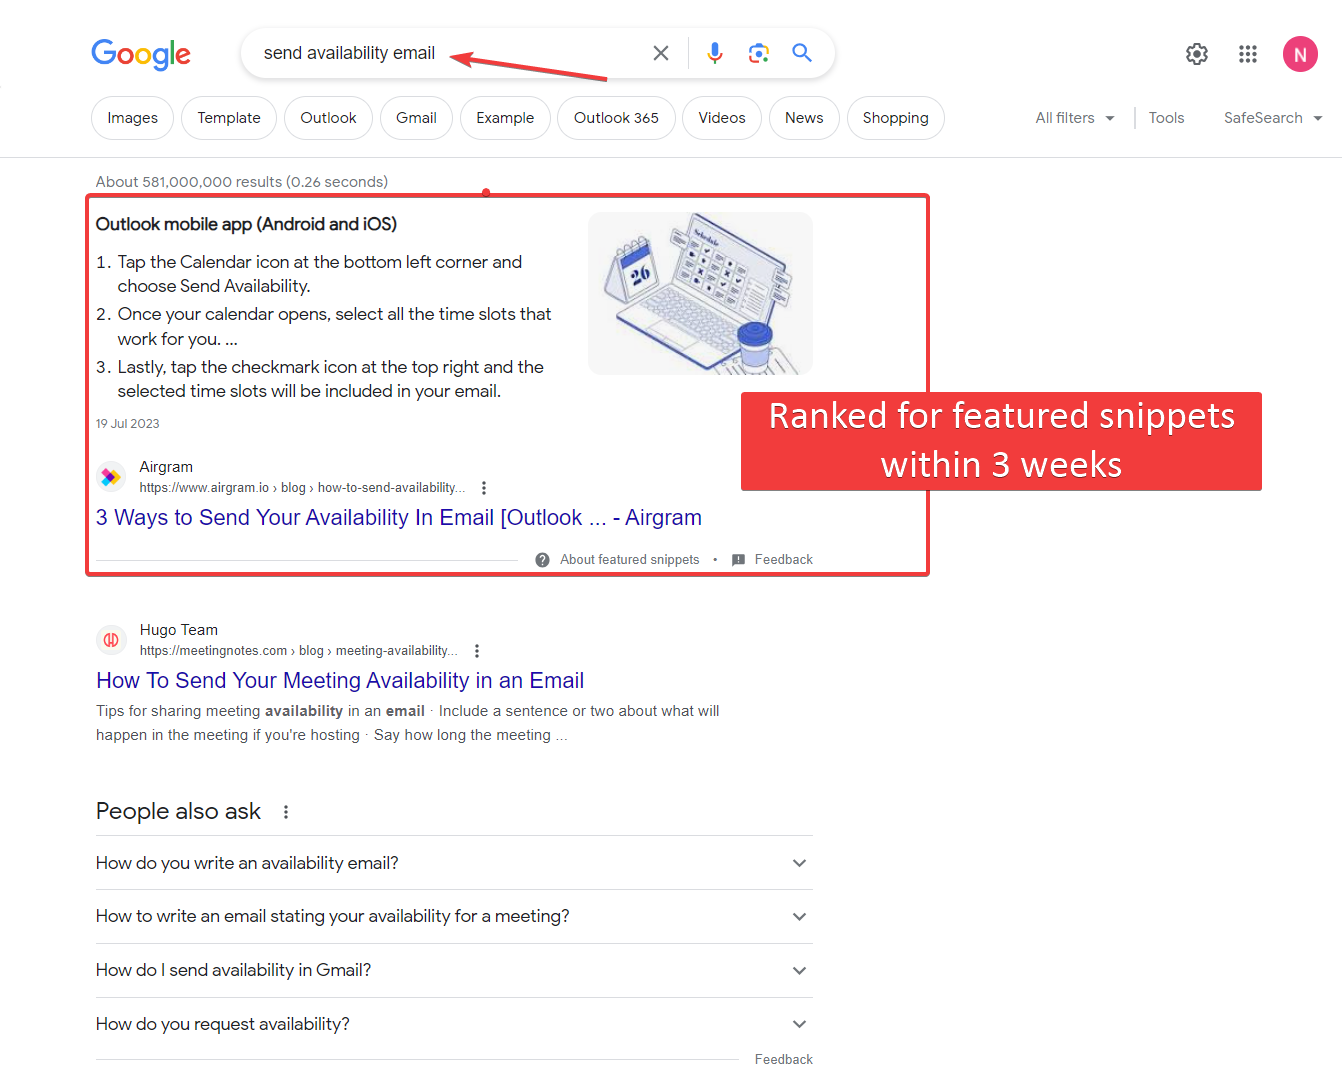Select the Videos filter chip
The width and height of the screenshot is (1342, 1070).
(x=722, y=118)
